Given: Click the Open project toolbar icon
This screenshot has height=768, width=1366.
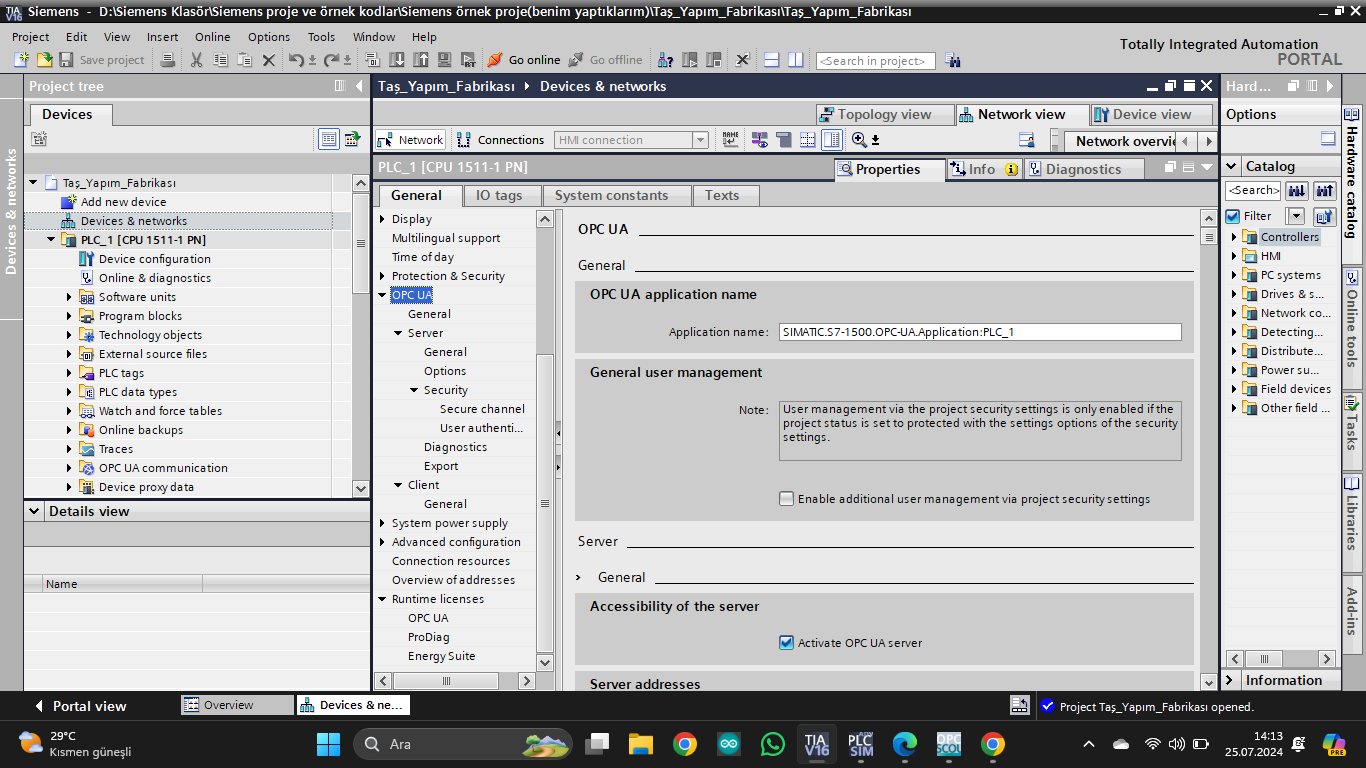Looking at the screenshot, I should pos(44,60).
